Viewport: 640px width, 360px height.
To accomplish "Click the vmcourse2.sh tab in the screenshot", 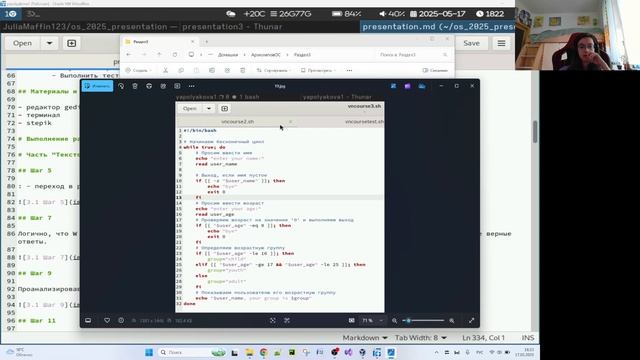I will (x=238, y=122).
